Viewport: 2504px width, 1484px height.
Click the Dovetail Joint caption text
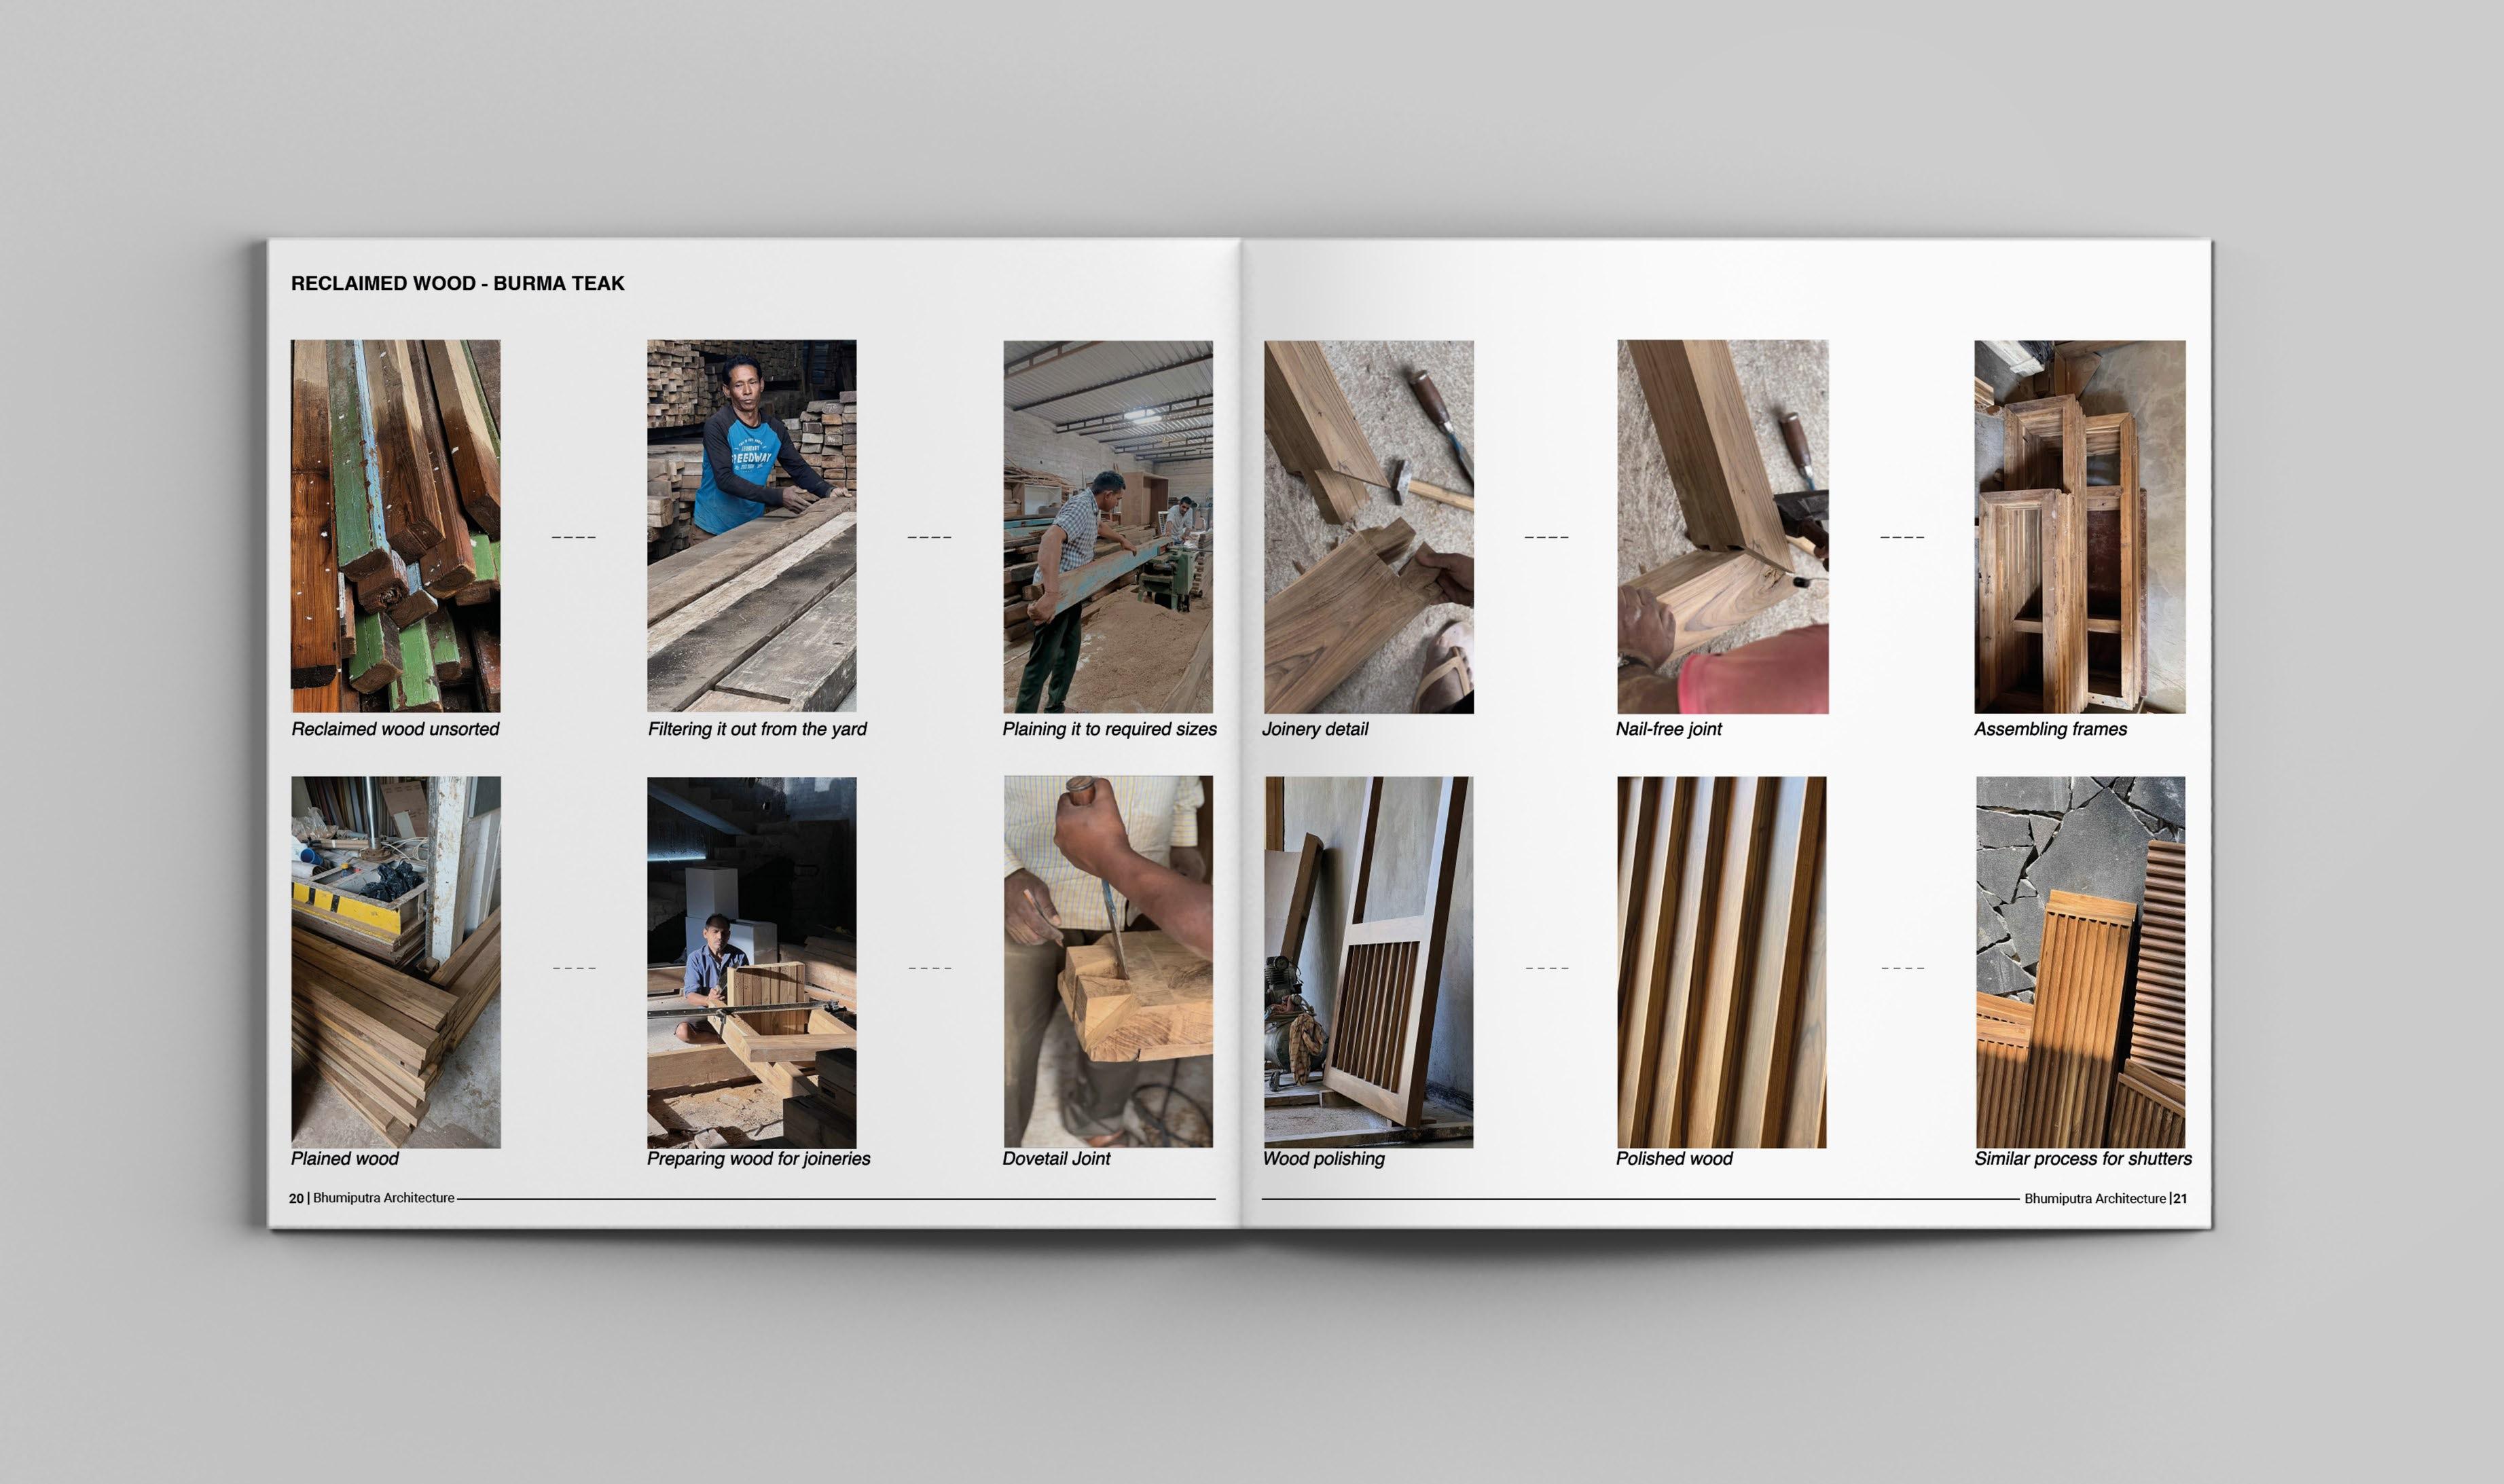(1056, 1159)
